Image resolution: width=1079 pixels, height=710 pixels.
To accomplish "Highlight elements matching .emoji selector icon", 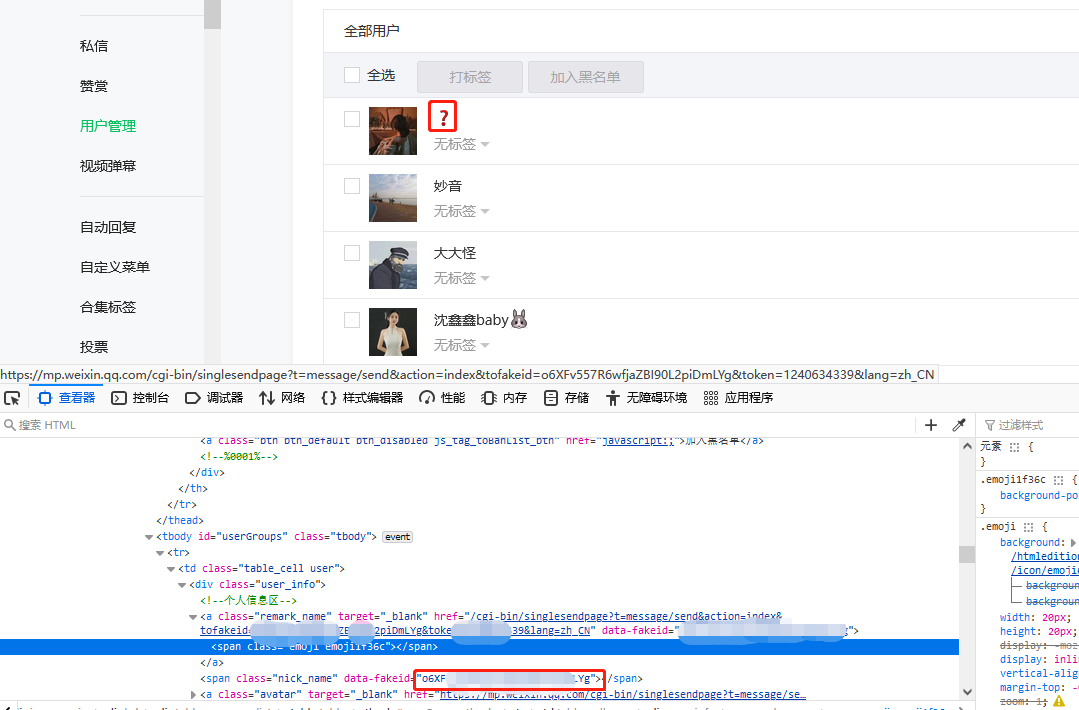I will [x=1028, y=526].
